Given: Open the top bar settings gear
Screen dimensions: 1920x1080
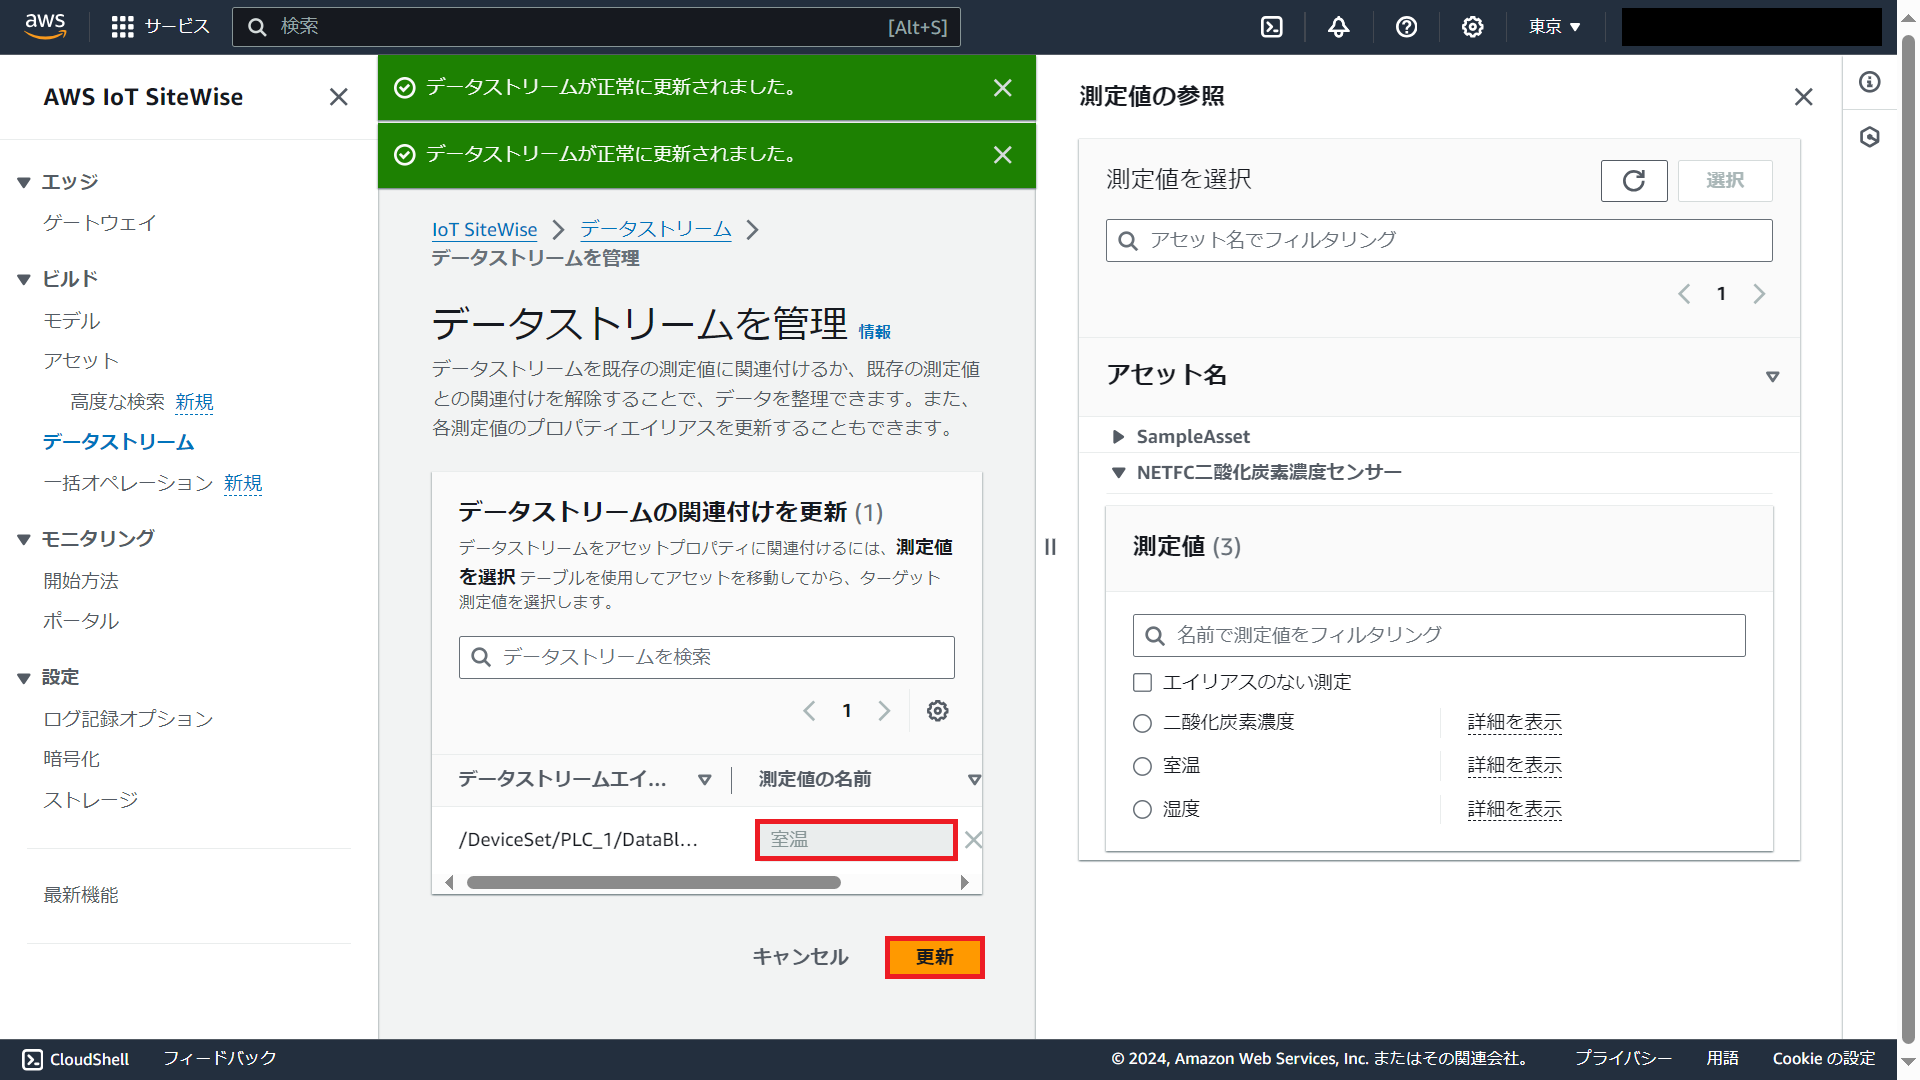Looking at the screenshot, I should 1472,27.
